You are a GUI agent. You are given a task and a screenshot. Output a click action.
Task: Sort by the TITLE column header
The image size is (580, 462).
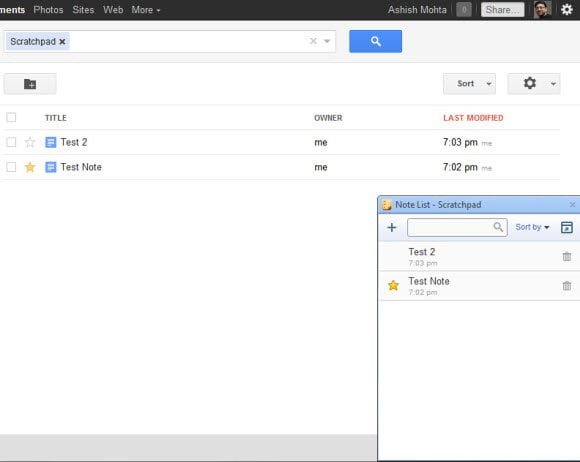coord(55,118)
